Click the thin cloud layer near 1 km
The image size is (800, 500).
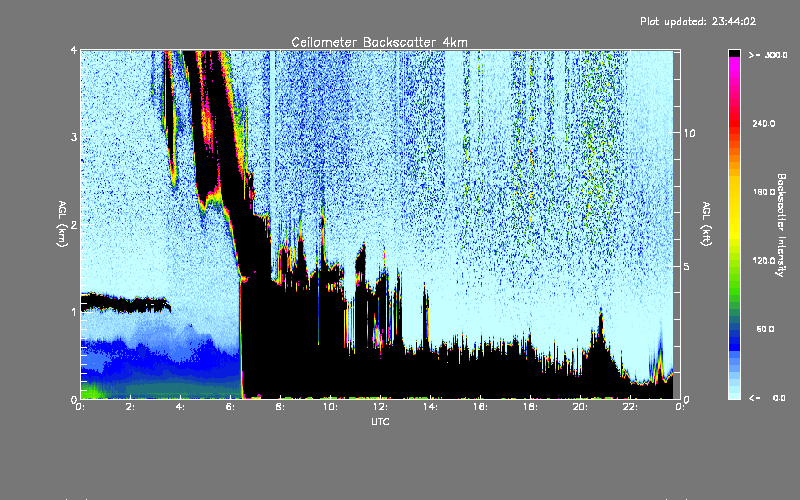pos(125,303)
